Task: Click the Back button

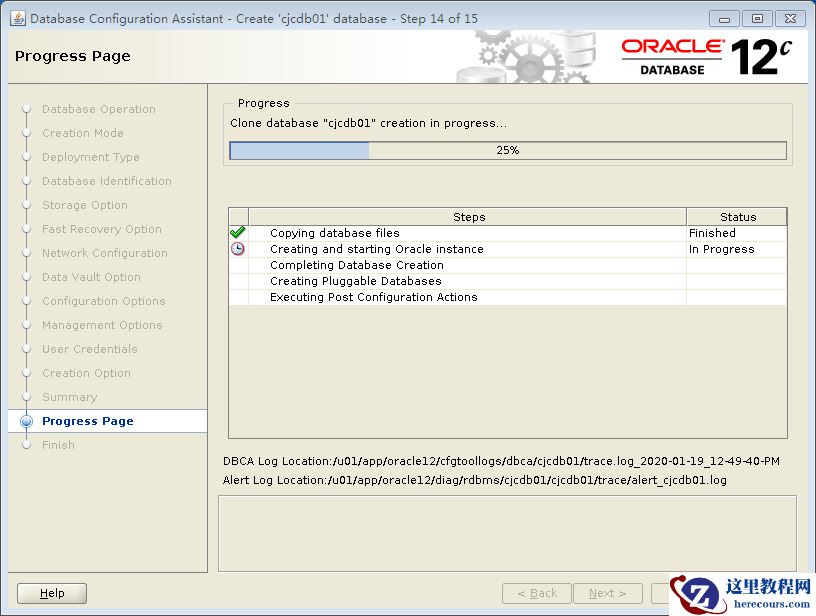Action: (536, 593)
